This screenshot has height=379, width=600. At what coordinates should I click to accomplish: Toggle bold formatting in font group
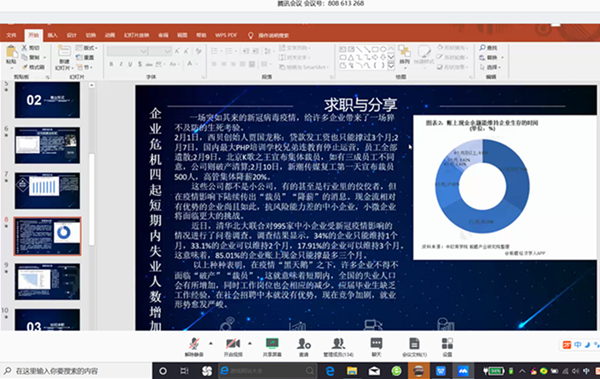pyautogui.click(x=111, y=64)
